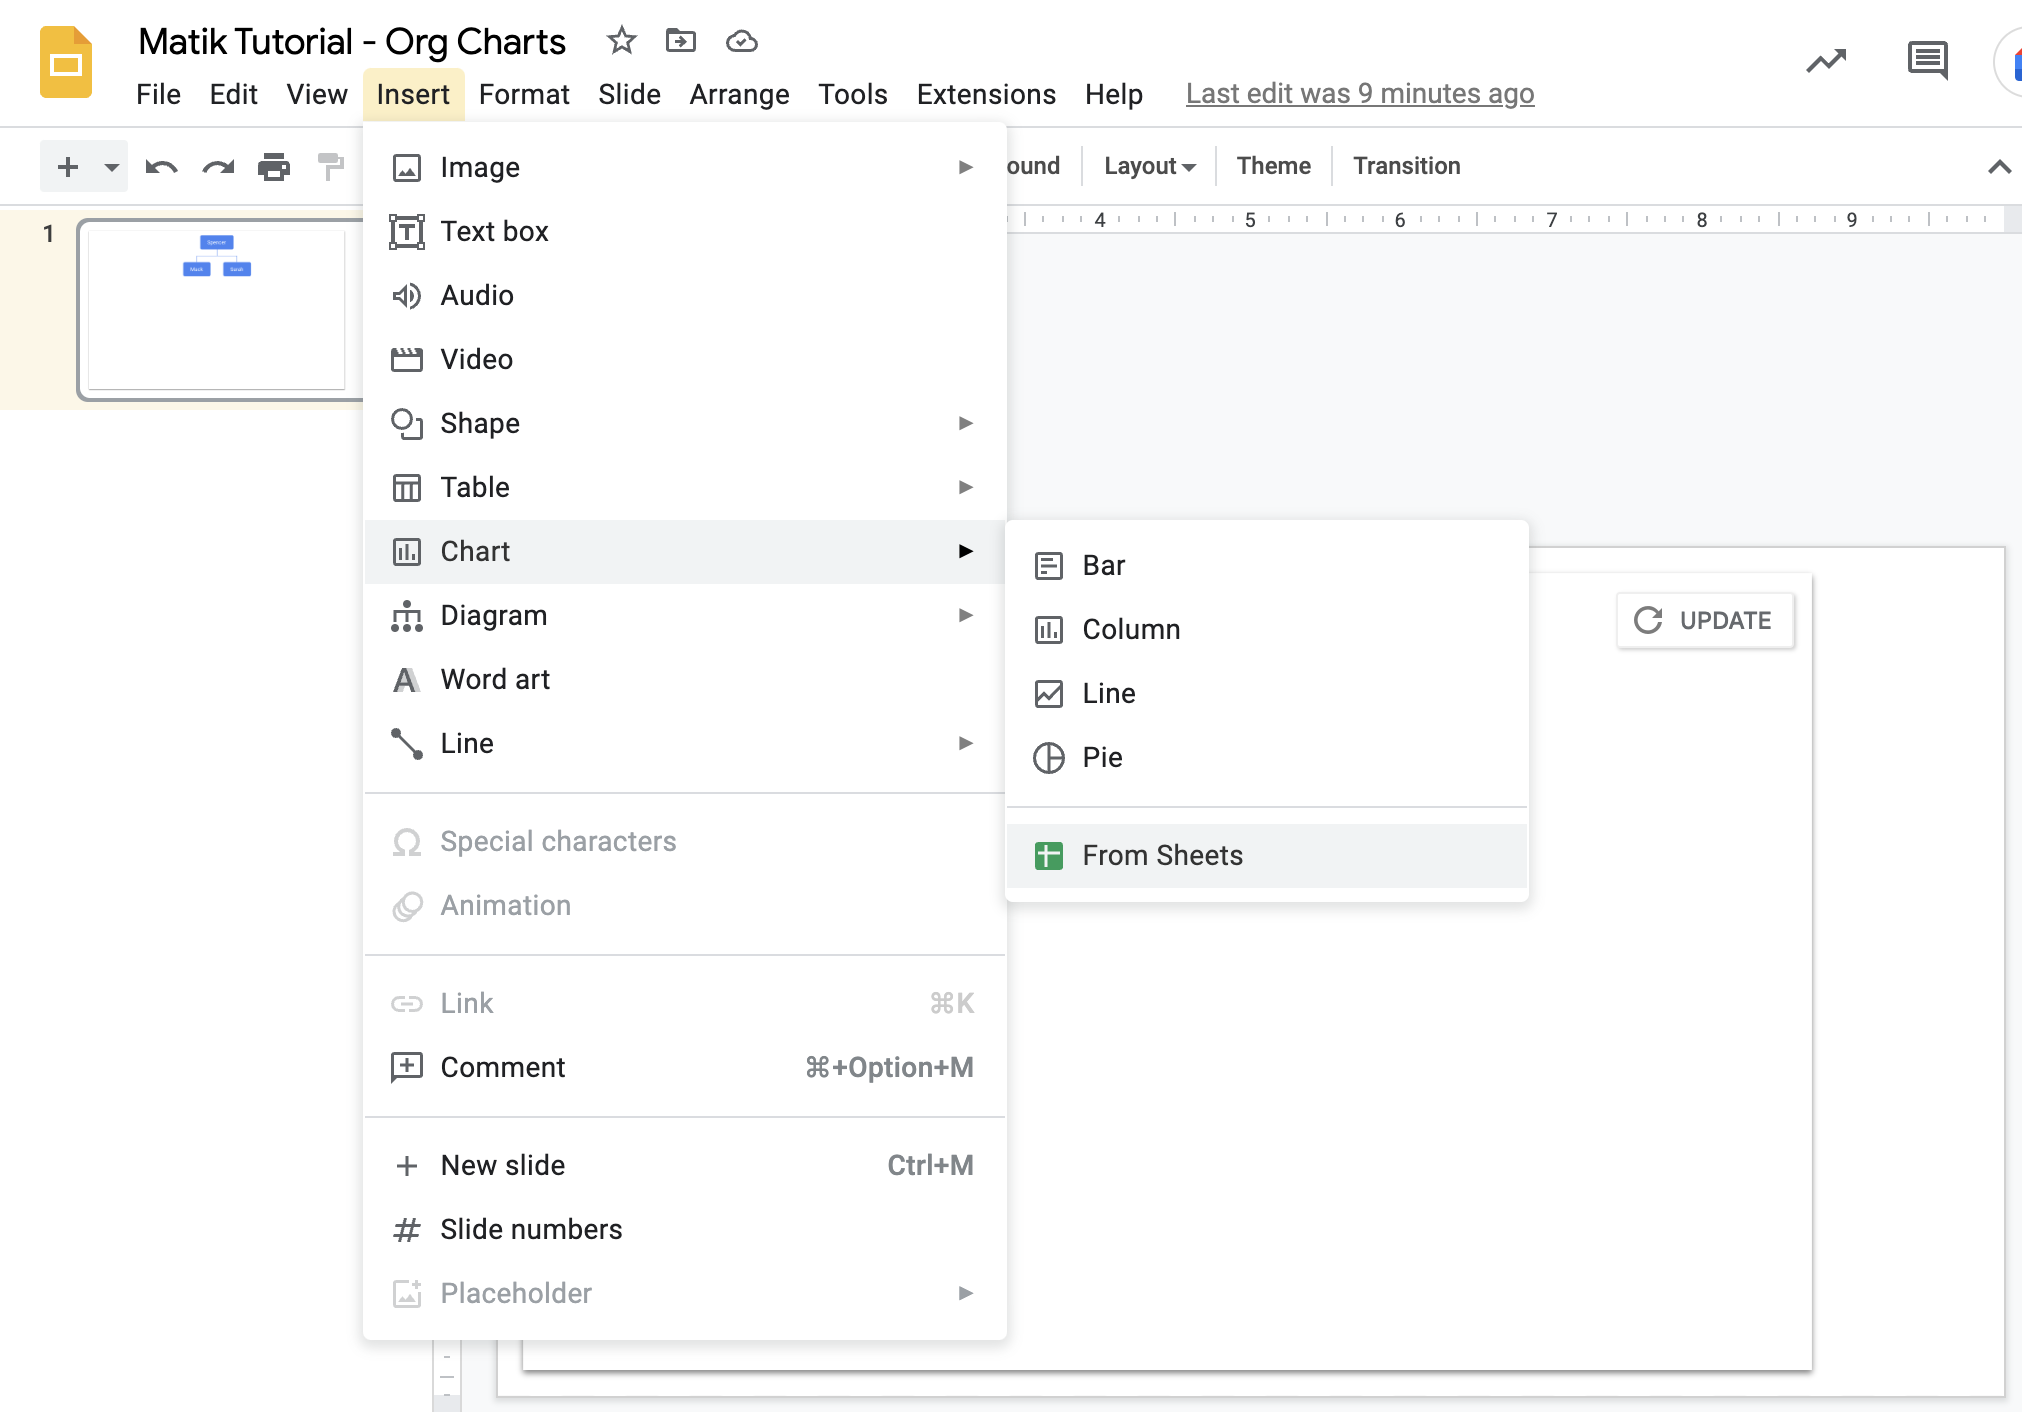Click the Diagram hierarchy icon
The image size is (2022, 1412).
(406, 616)
